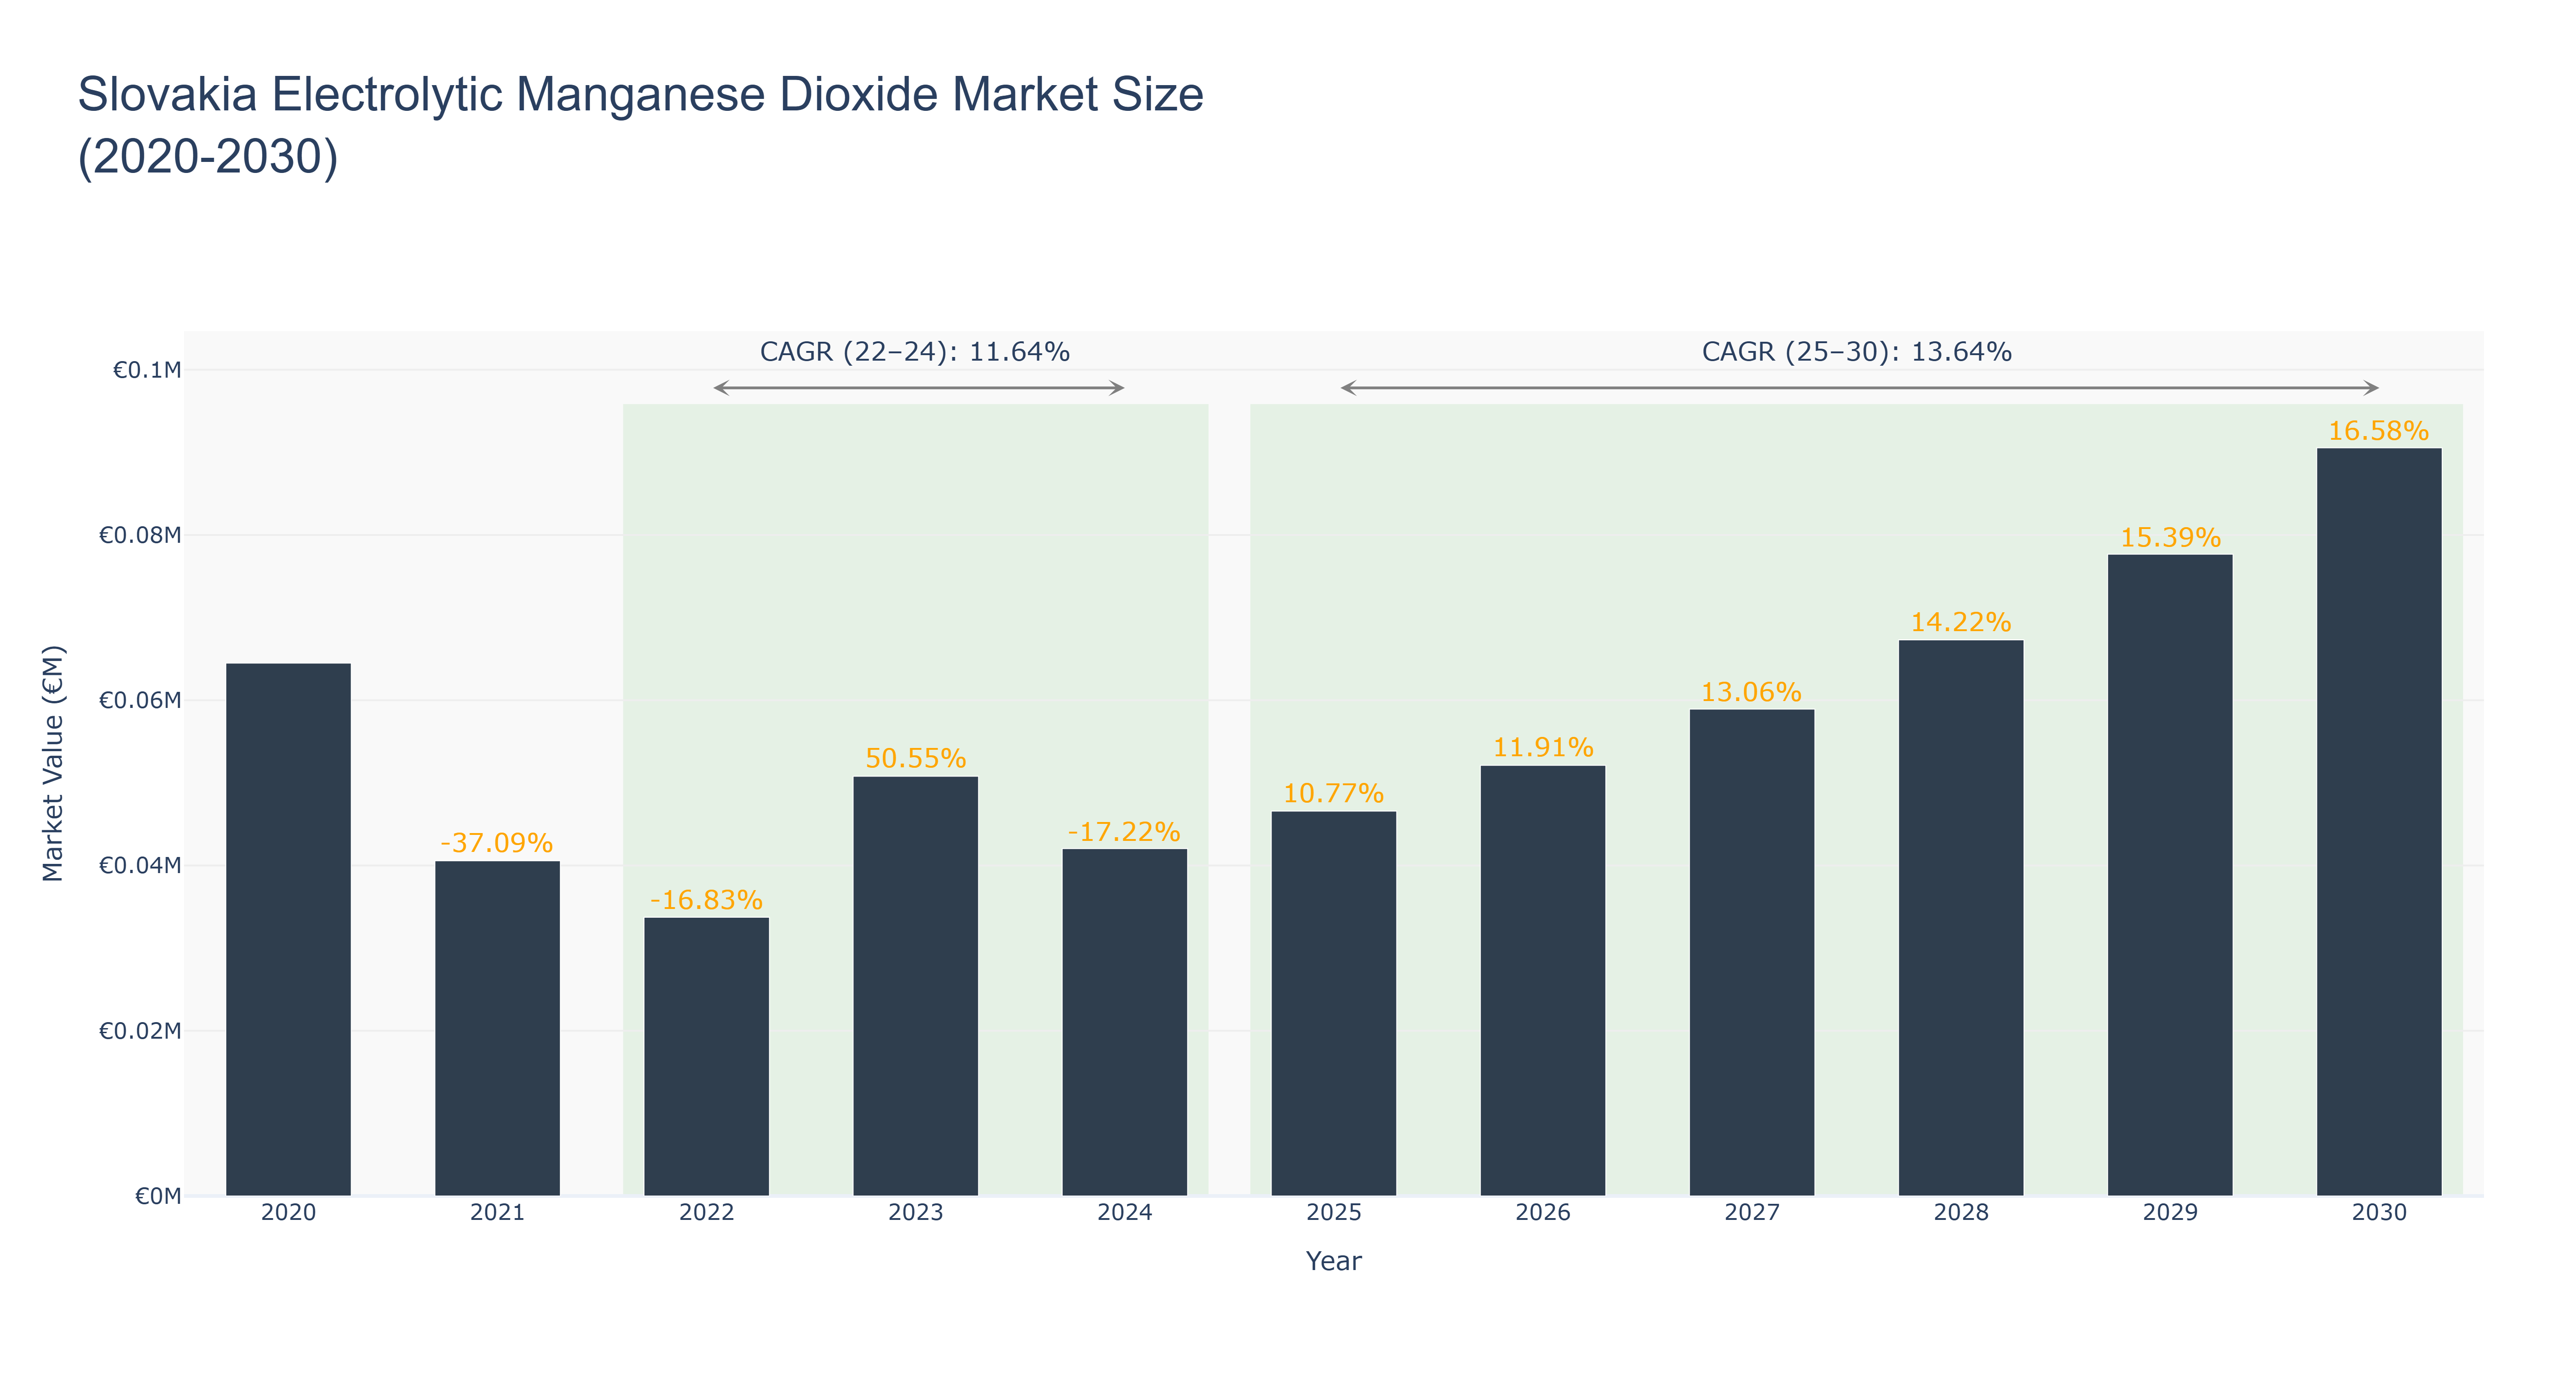This screenshot has height=1380, width=2576.
Task: Click the 2029 x-axis label
Action: [2169, 1213]
